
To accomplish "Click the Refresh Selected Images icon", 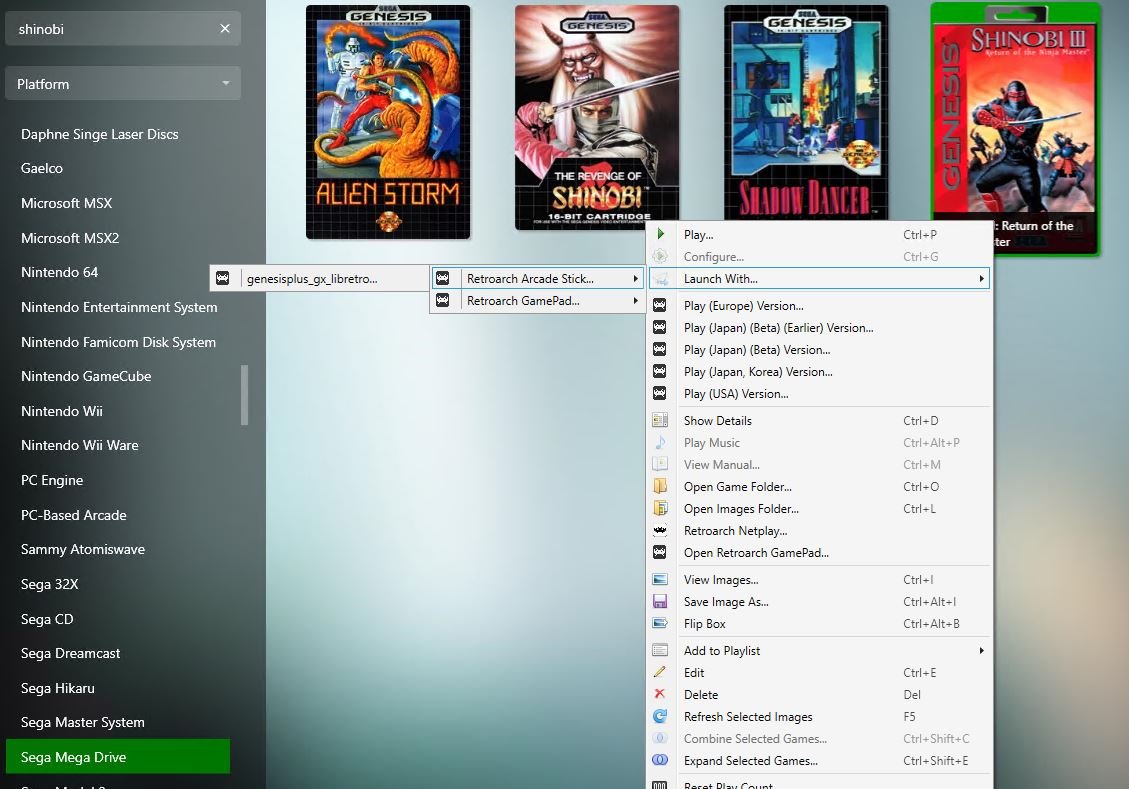I will (x=660, y=716).
